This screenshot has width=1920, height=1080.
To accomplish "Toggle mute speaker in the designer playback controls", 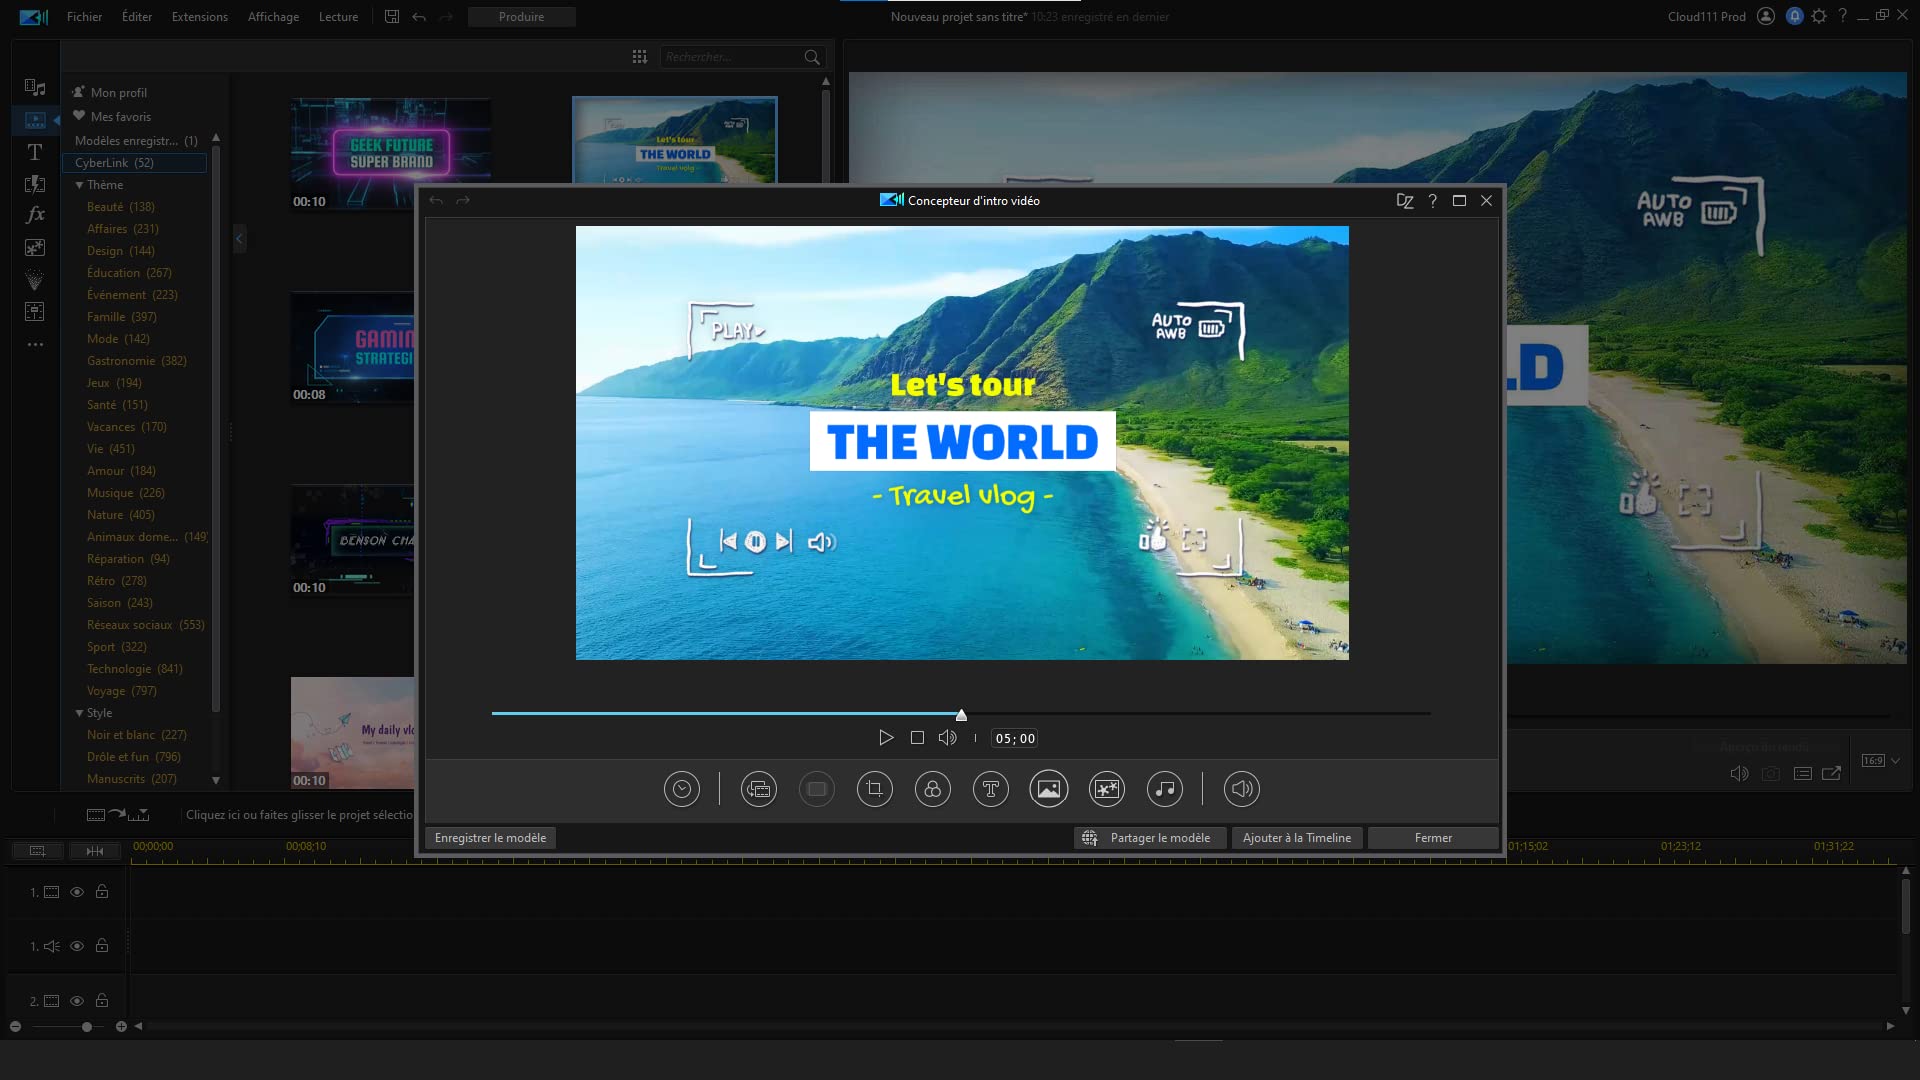I will [x=948, y=738].
